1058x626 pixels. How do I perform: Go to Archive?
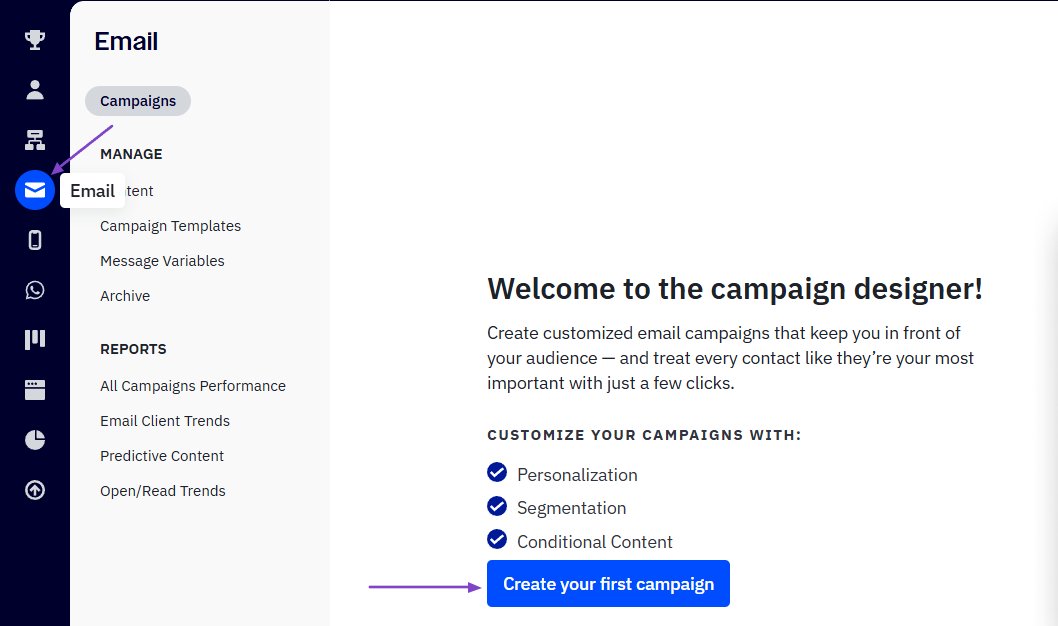click(x=125, y=296)
